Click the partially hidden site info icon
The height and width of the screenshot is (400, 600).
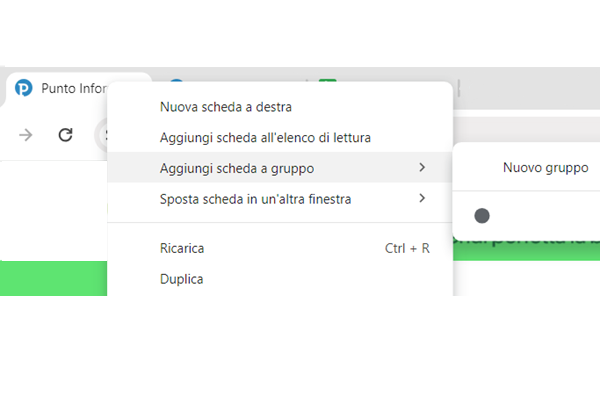[x=102, y=135]
